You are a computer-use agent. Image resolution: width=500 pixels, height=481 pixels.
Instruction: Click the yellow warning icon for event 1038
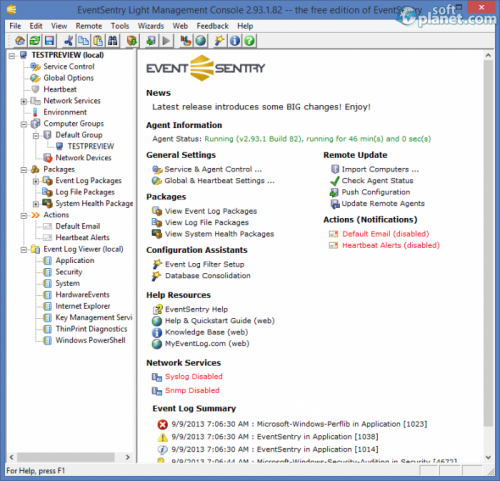tap(162, 437)
